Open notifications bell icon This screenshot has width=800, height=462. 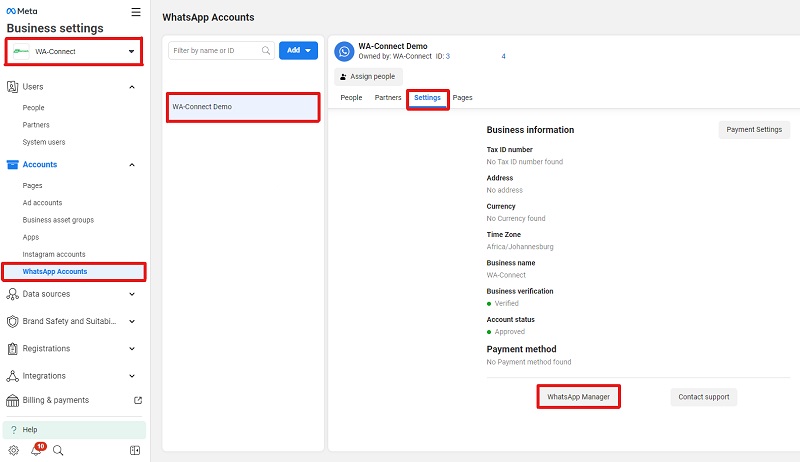coord(36,450)
